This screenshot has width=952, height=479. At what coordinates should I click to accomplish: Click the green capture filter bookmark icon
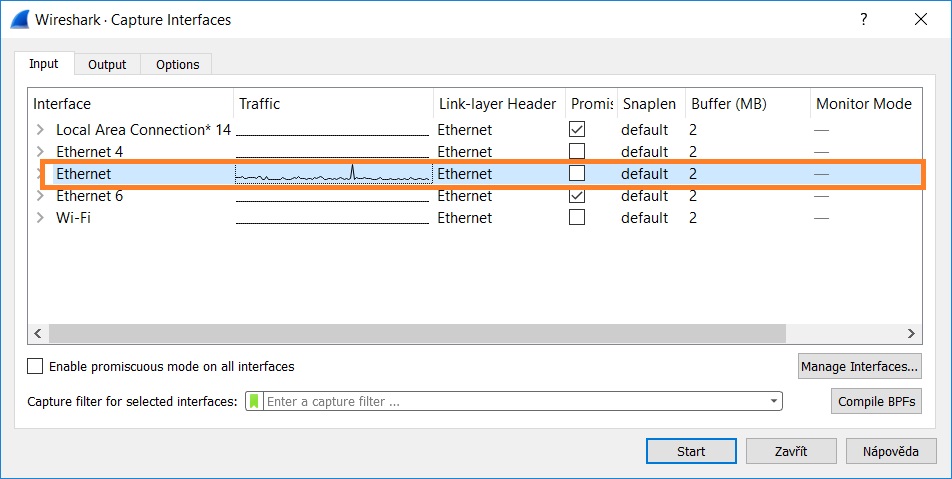(x=254, y=401)
